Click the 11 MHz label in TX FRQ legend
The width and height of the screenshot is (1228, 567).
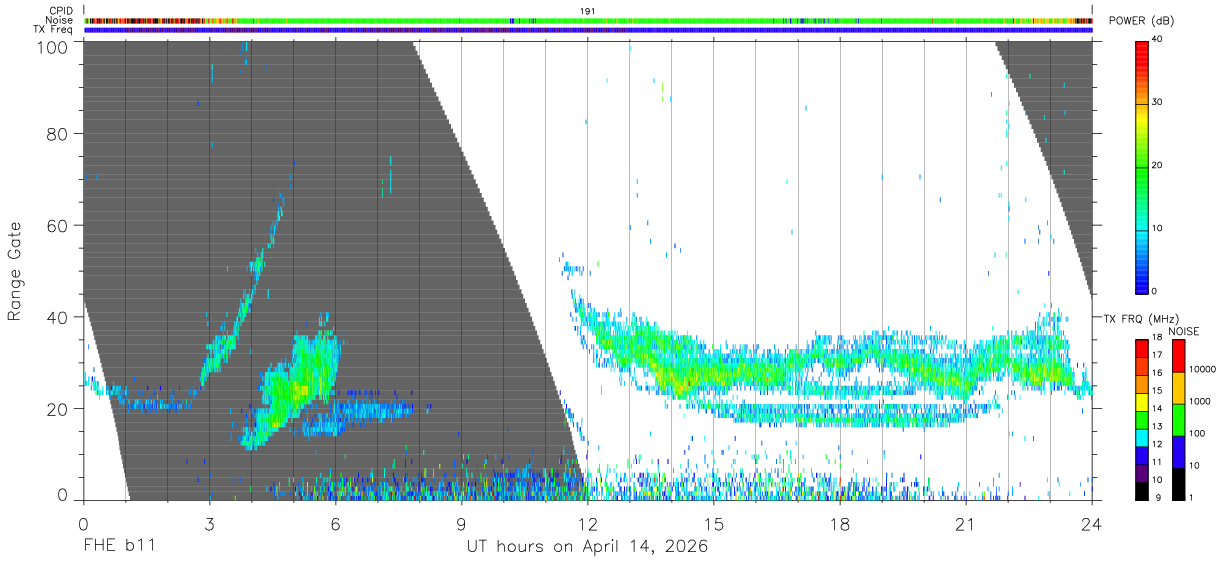[1157, 462]
